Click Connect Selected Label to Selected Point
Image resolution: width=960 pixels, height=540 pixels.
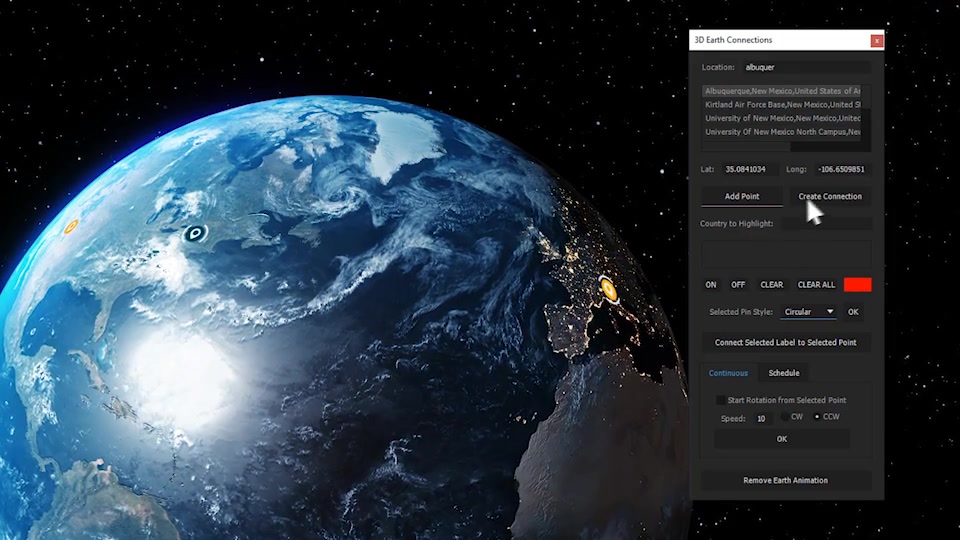point(786,342)
